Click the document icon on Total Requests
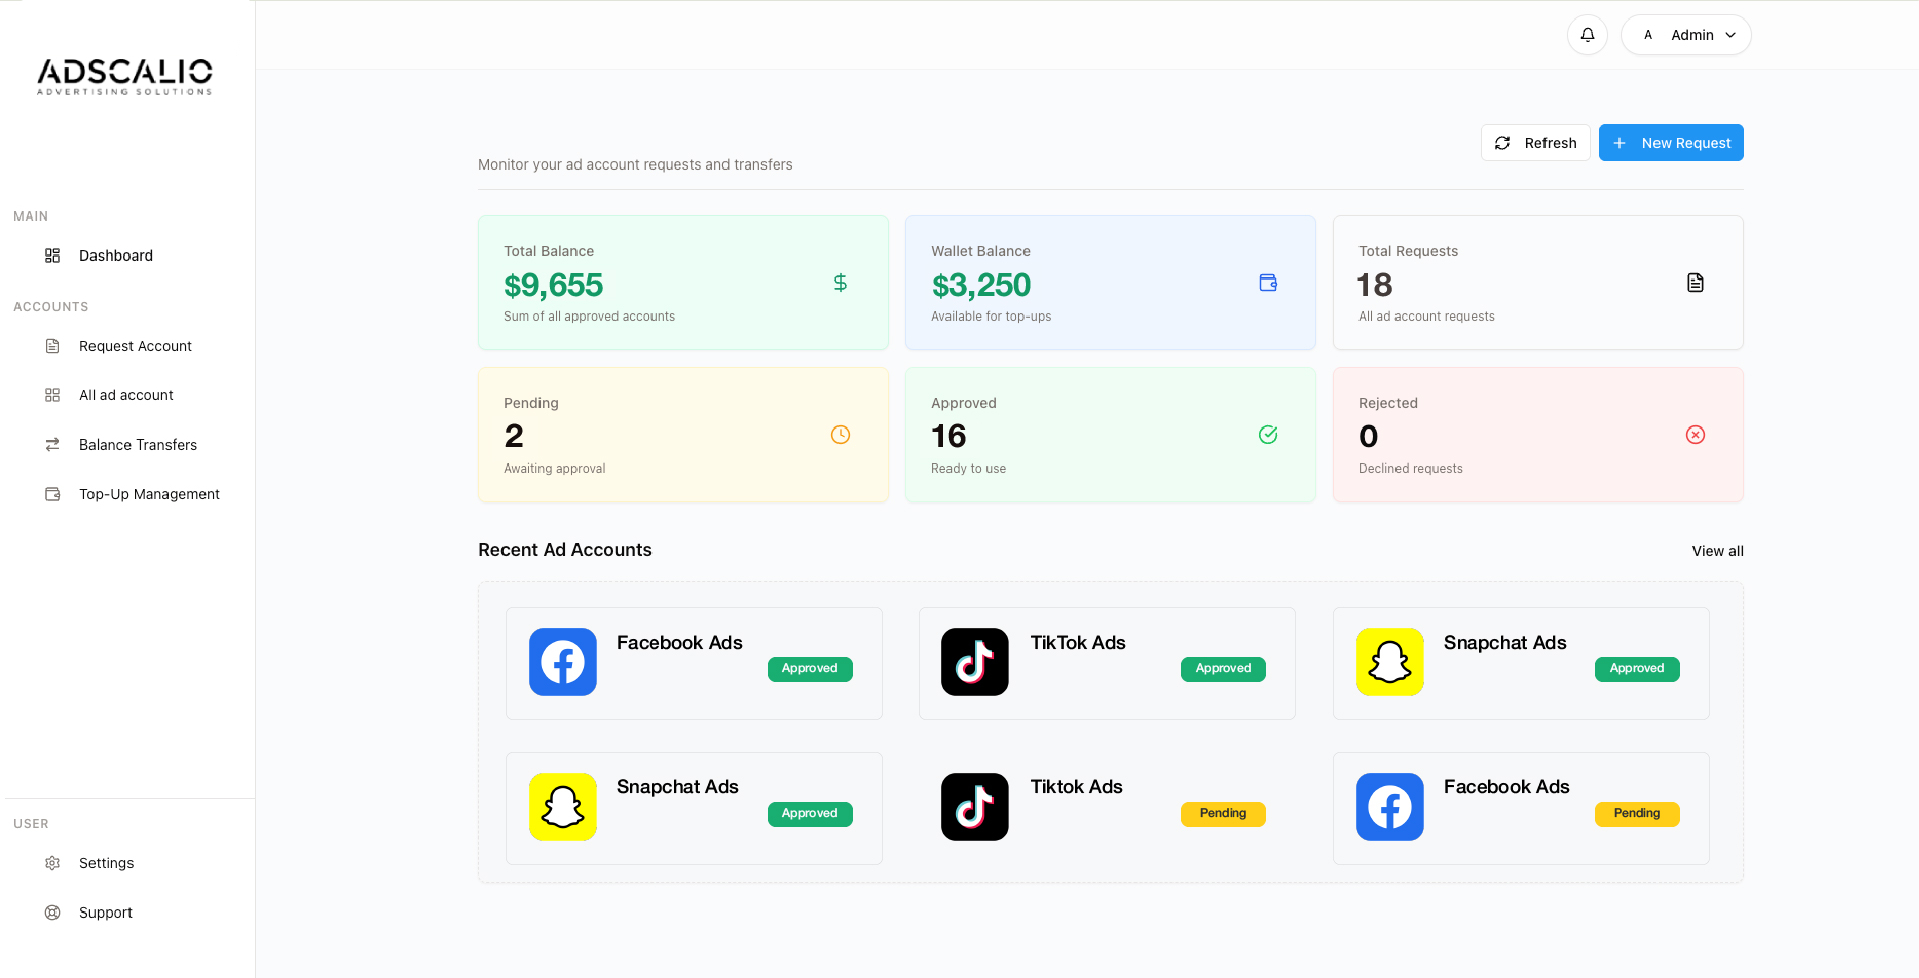 click(x=1695, y=283)
